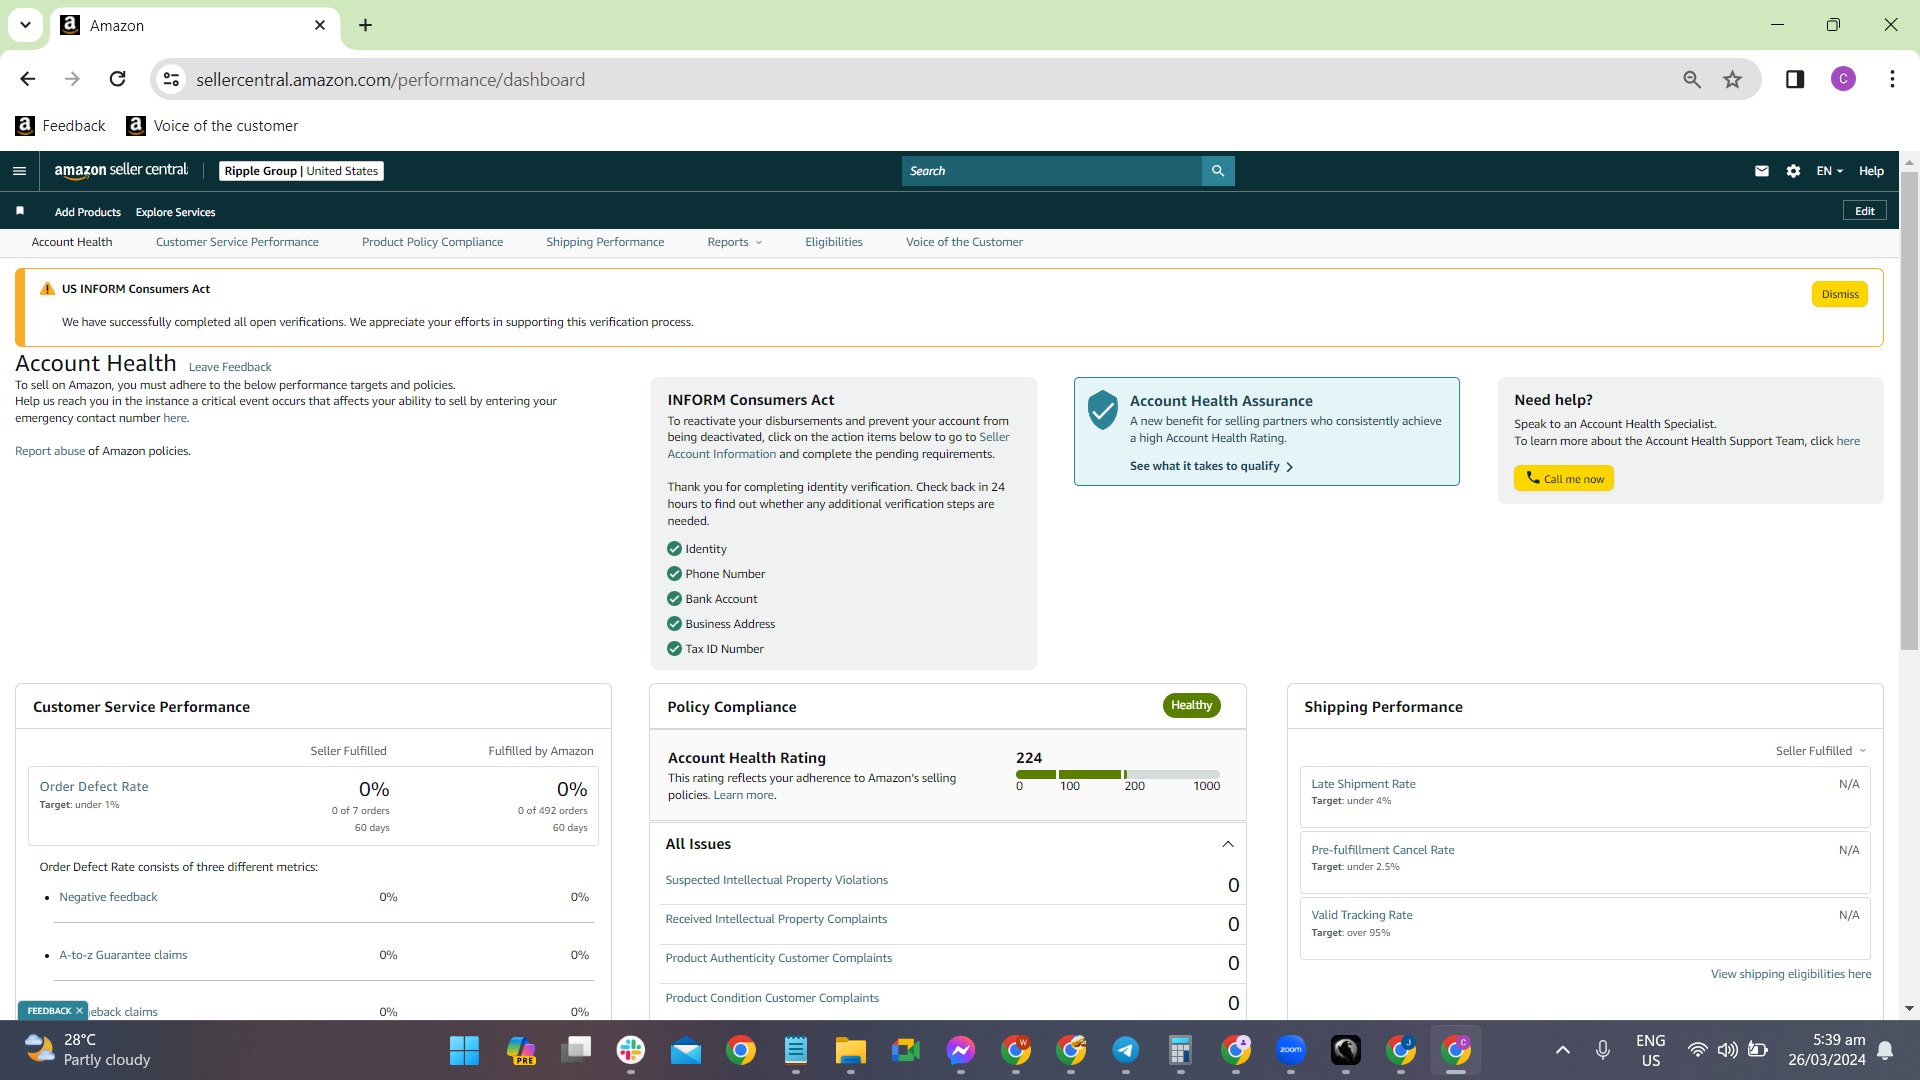
Task: Open the Help link in the header
Action: tap(1871, 171)
